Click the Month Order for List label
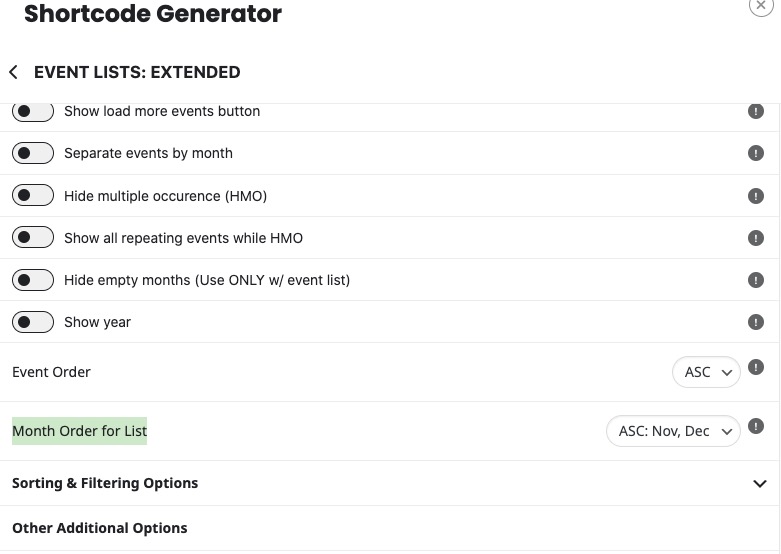The width and height of the screenshot is (781, 554). 80,431
